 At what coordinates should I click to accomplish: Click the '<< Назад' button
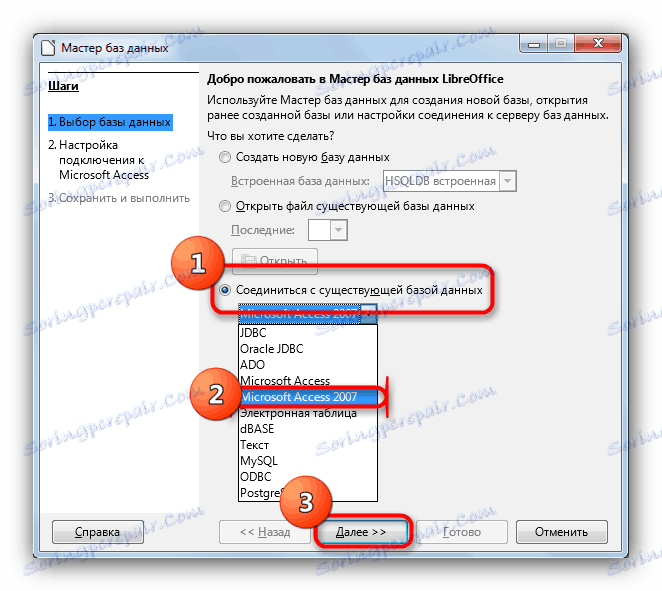click(265, 532)
